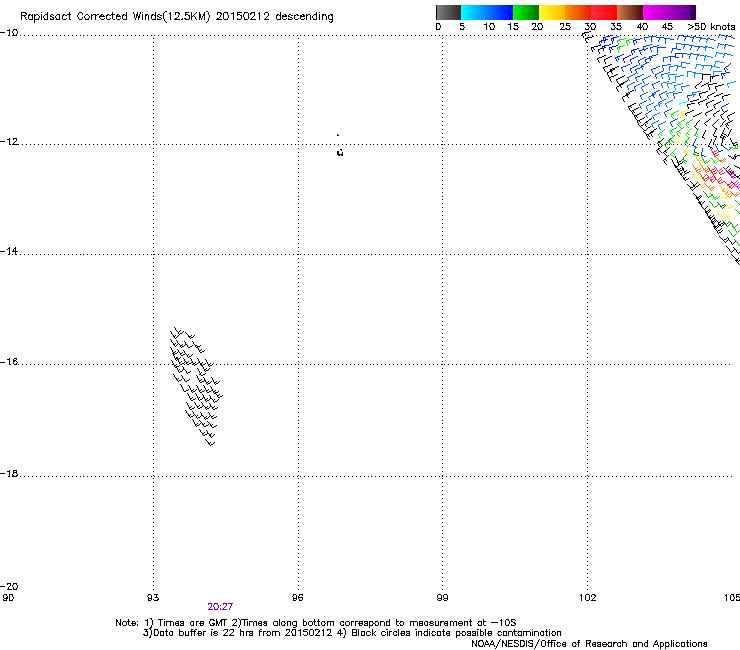
Task: Select the cyan 5-10 knots color segment
Action: click(474, 12)
